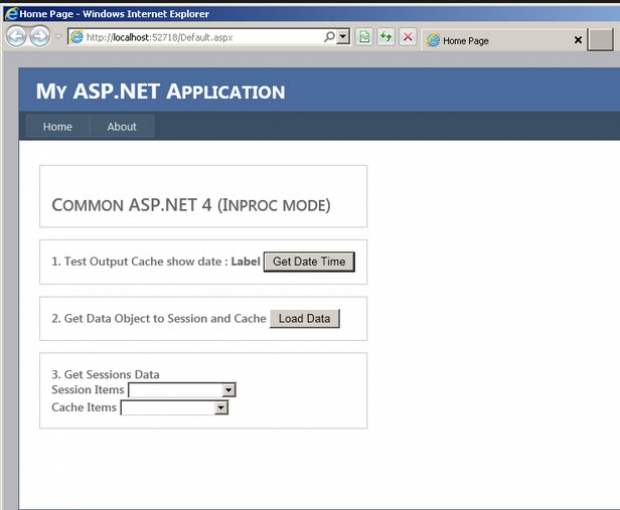
Task: Click the bold Label text
Action: point(246,261)
